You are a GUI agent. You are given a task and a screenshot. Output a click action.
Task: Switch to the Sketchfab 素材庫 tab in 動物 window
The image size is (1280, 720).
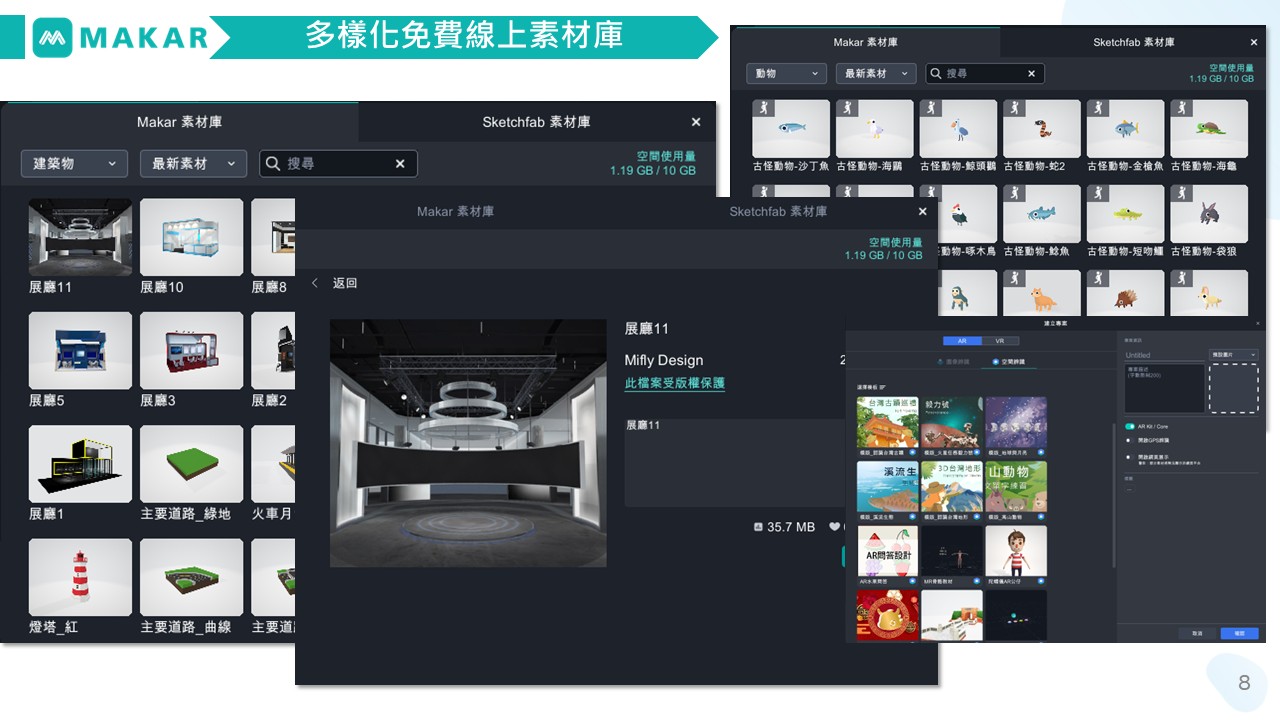click(x=1133, y=43)
